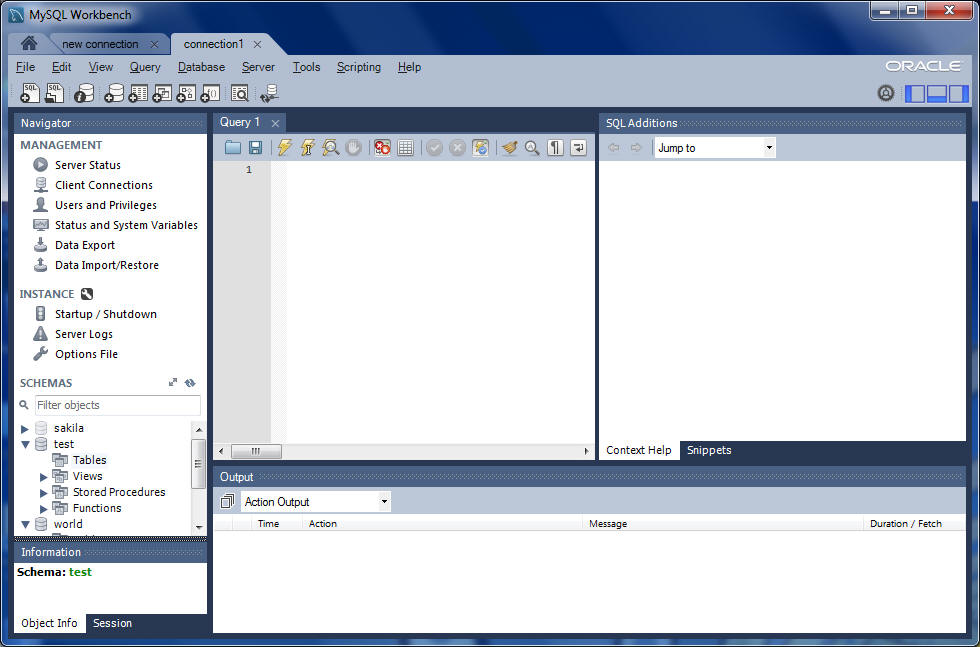Viewport: 980px width, 647px height.
Task: Open the Database menu
Action: [x=201, y=67]
